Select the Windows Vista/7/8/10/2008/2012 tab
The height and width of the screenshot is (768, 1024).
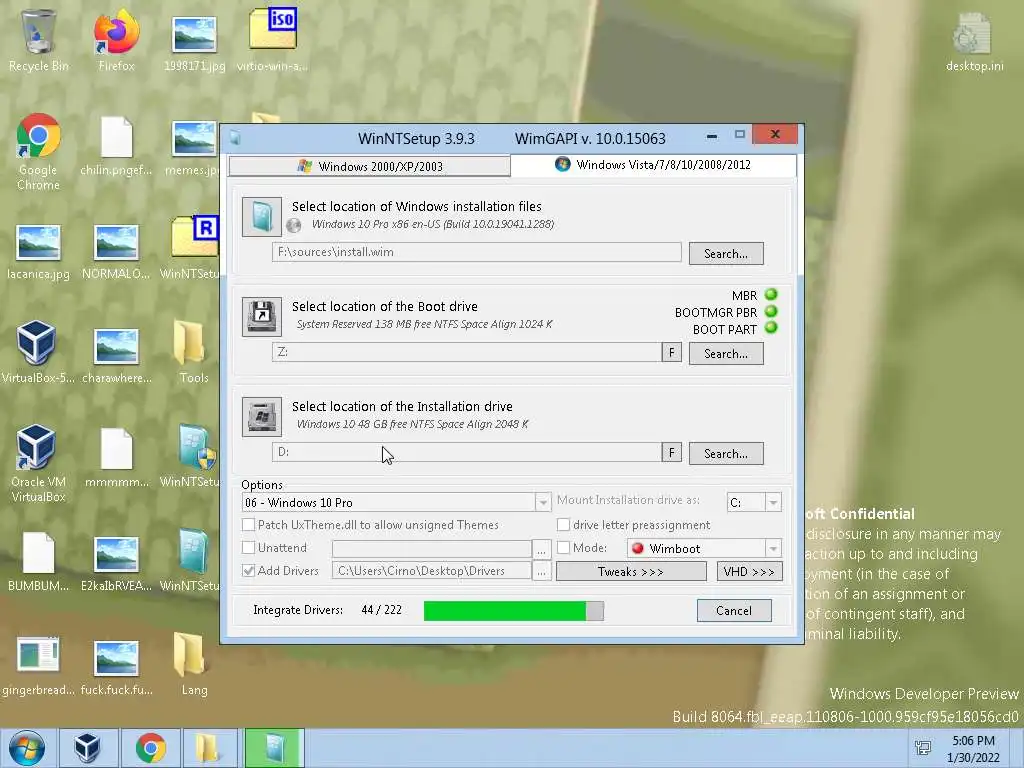pos(653,165)
